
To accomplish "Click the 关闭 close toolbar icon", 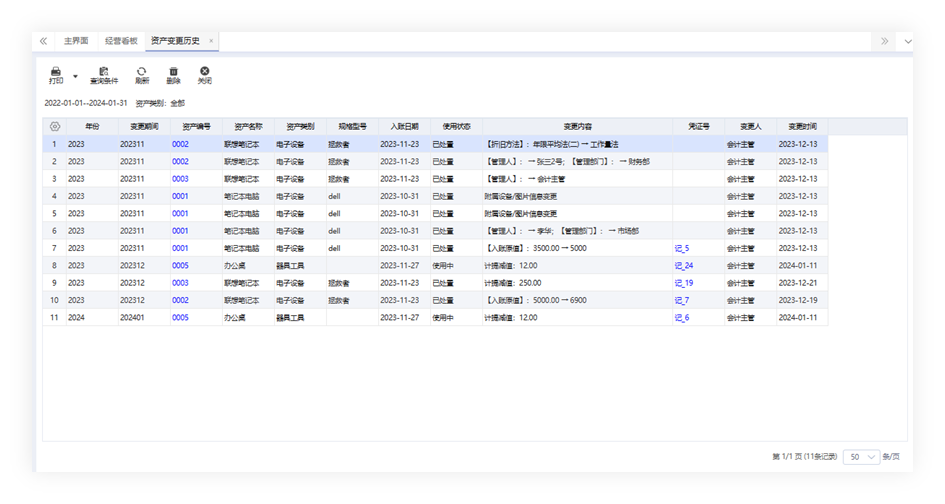I will (204, 74).
